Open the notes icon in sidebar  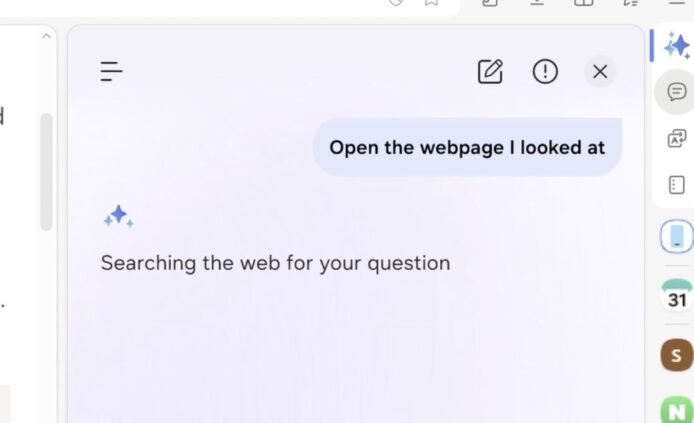[677, 185]
